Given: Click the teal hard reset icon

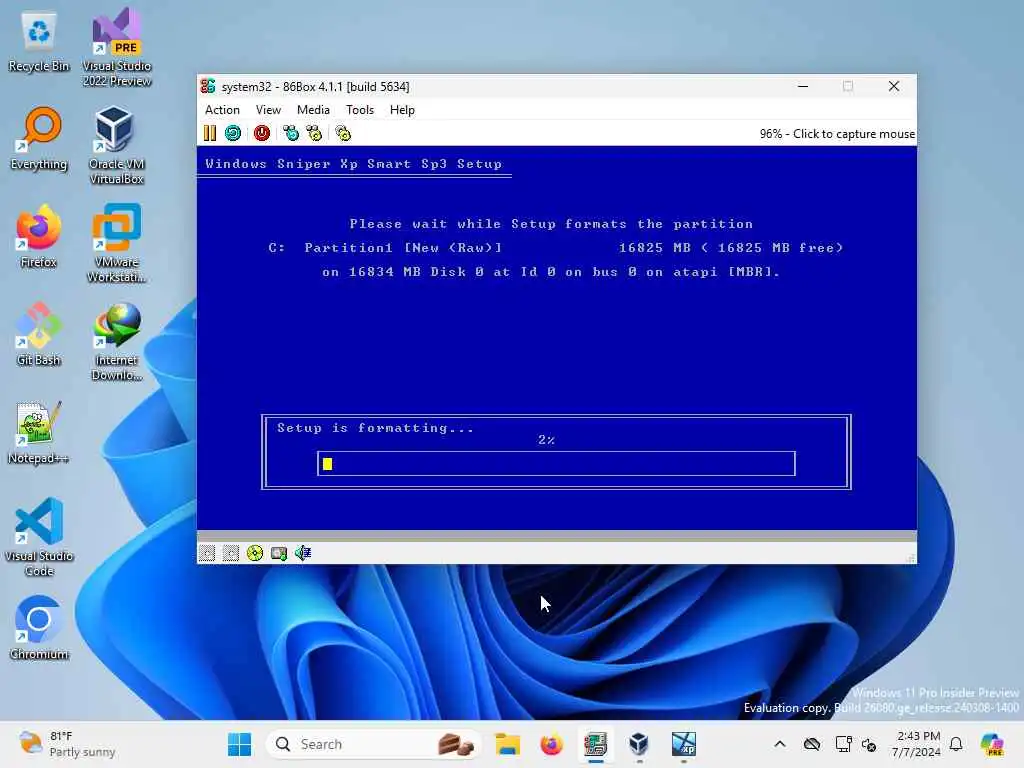Looking at the screenshot, I should click(x=233, y=133).
